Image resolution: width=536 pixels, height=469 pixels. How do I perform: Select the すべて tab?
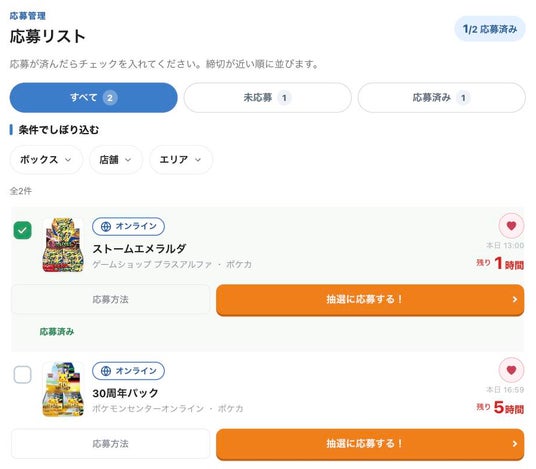coord(93,98)
